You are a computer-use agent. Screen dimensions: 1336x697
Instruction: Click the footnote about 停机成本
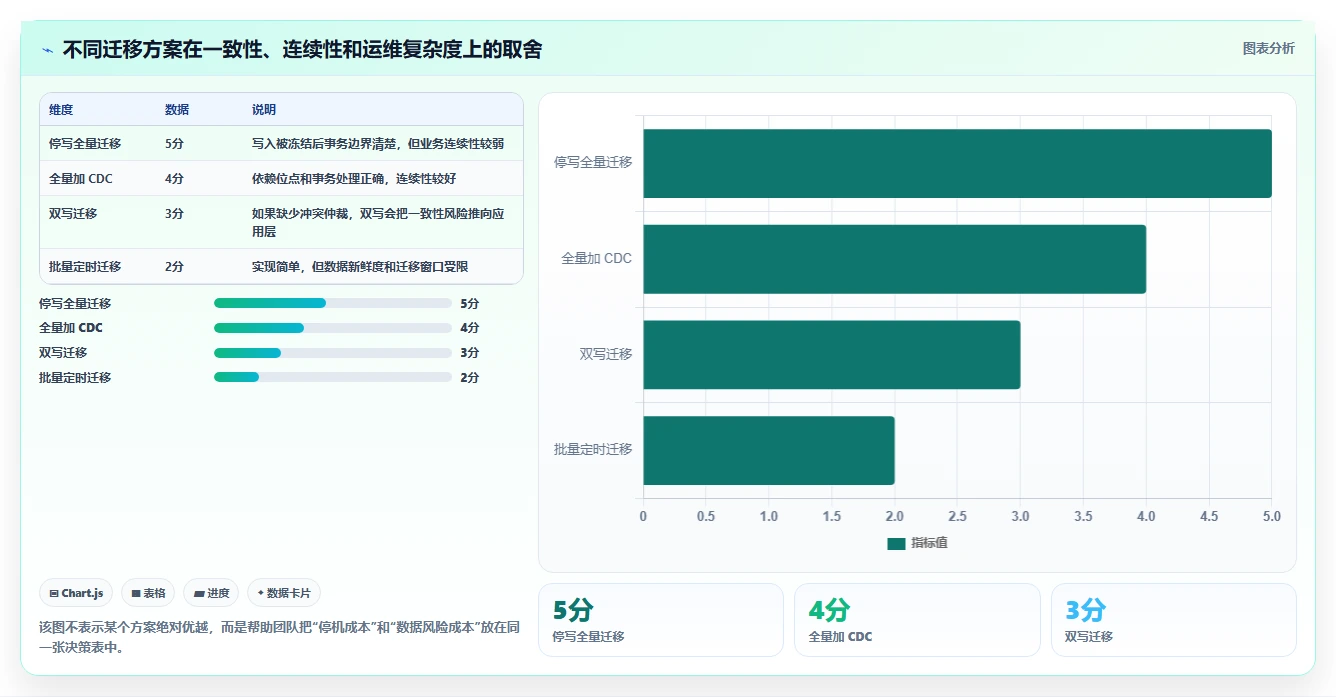(279, 637)
